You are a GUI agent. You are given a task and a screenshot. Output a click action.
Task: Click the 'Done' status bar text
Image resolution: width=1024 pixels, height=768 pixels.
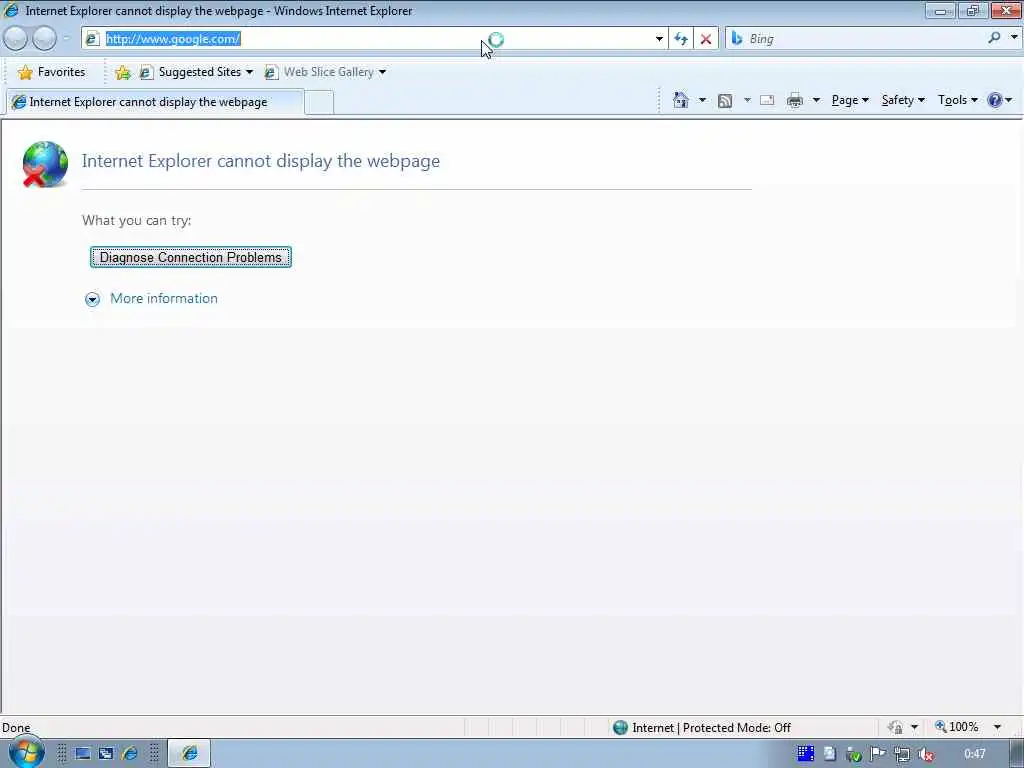point(16,728)
